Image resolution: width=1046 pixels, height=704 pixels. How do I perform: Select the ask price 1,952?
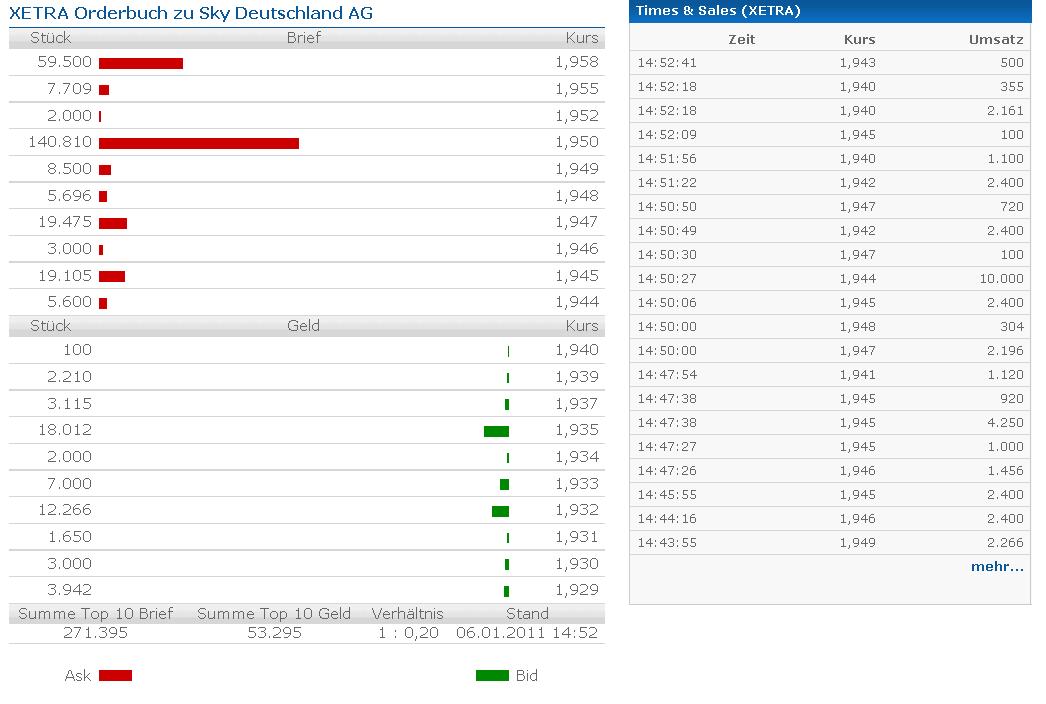point(577,115)
